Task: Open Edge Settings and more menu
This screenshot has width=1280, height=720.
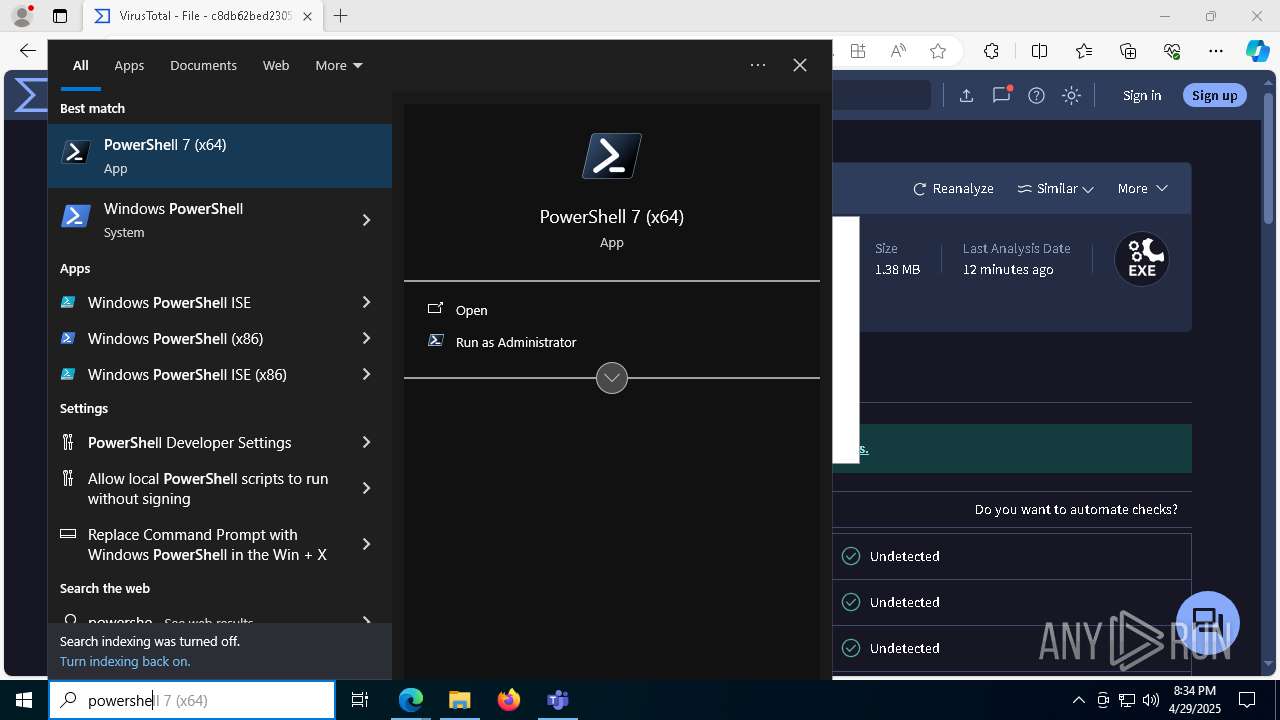Action: pos(1216,51)
